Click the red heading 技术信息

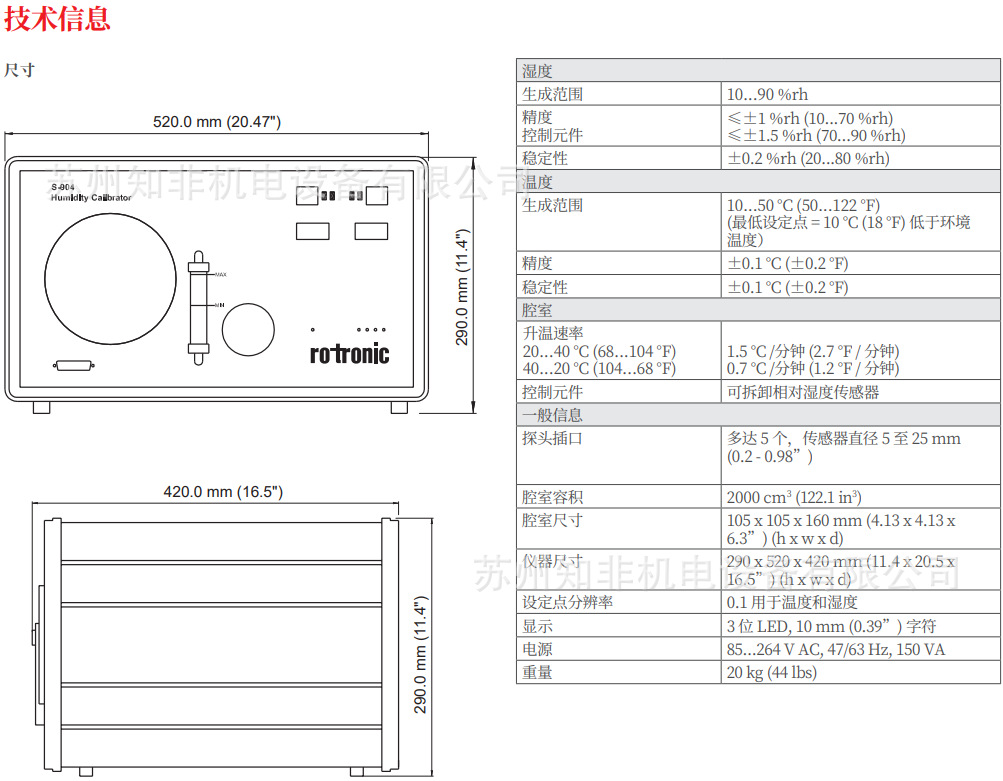pos(57,17)
